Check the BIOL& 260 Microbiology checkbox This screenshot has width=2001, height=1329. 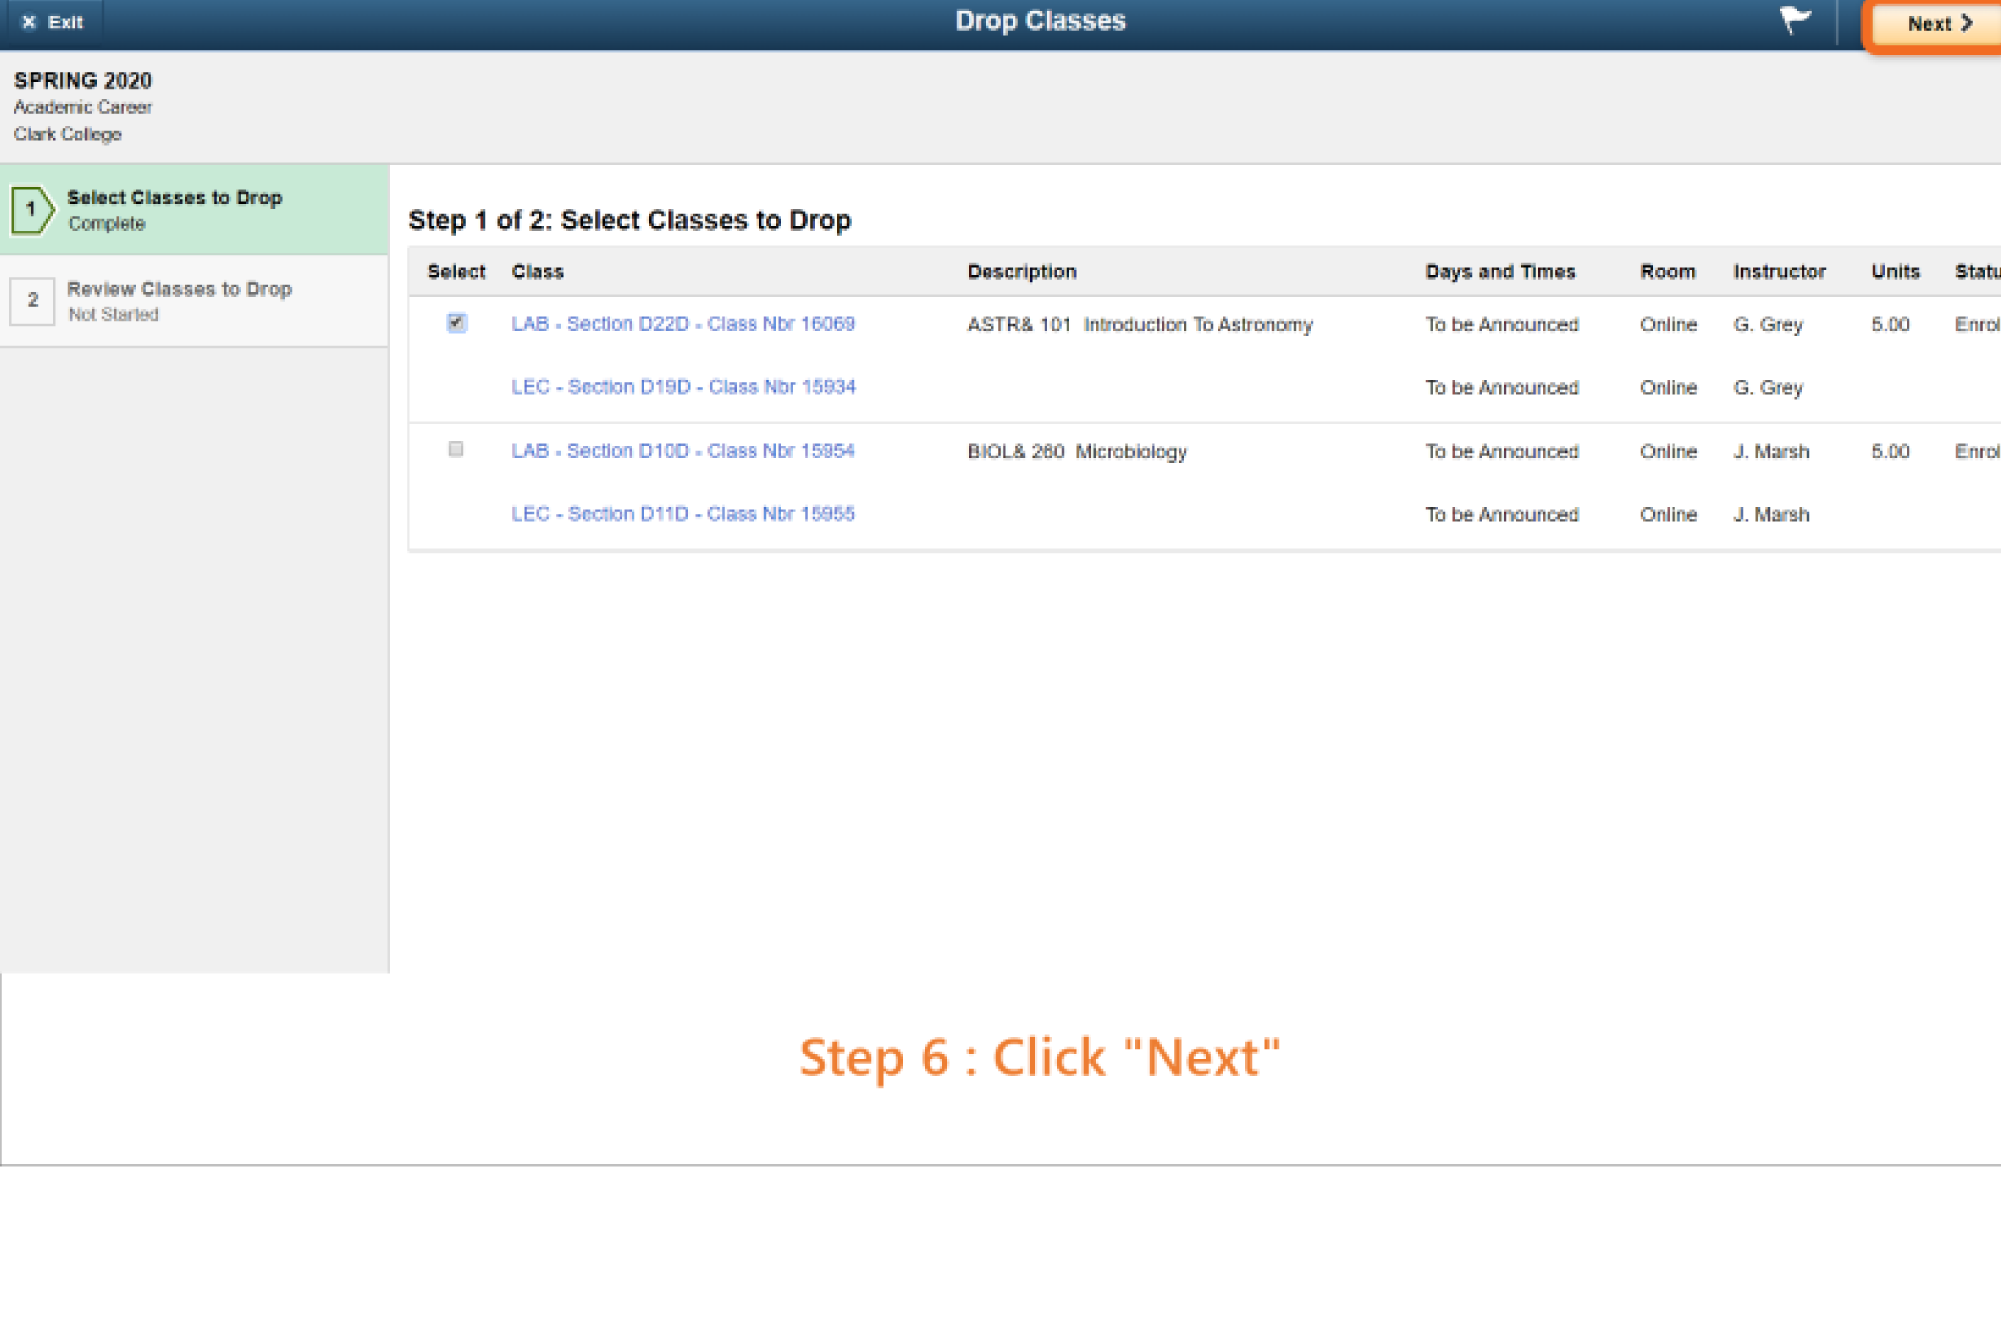tap(456, 450)
